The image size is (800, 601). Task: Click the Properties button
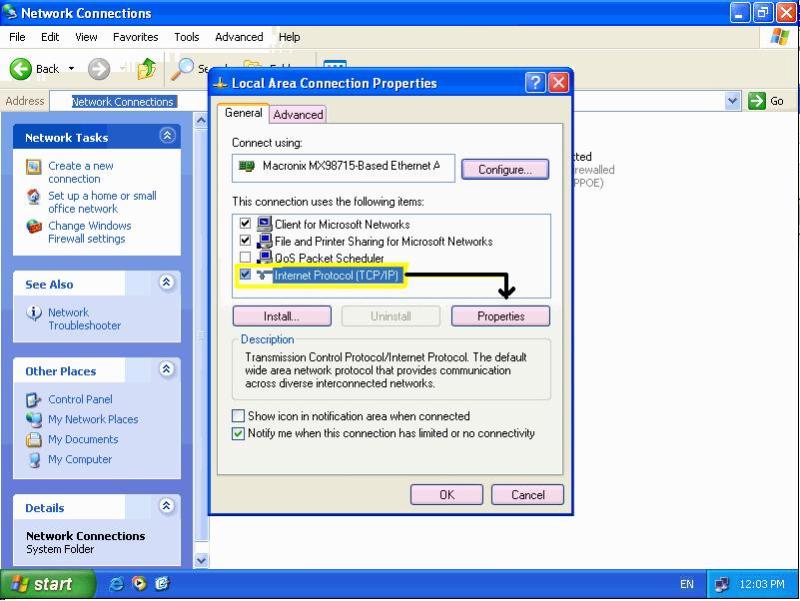pyautogui.click(x=501, y=316)
